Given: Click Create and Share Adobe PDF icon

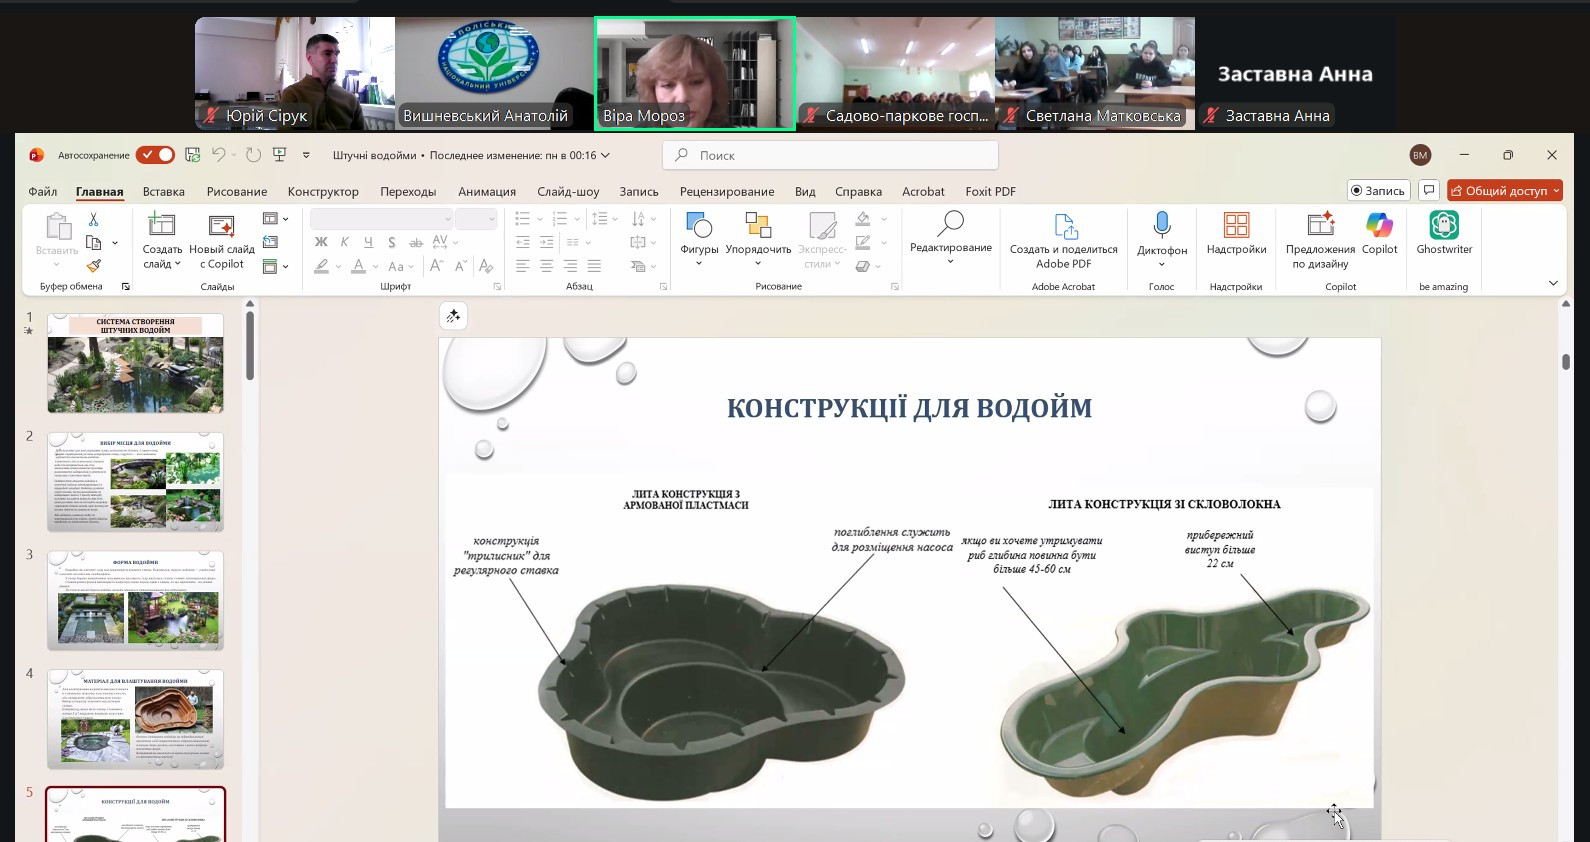Looking at the screenshot, I should (1063, 227).
